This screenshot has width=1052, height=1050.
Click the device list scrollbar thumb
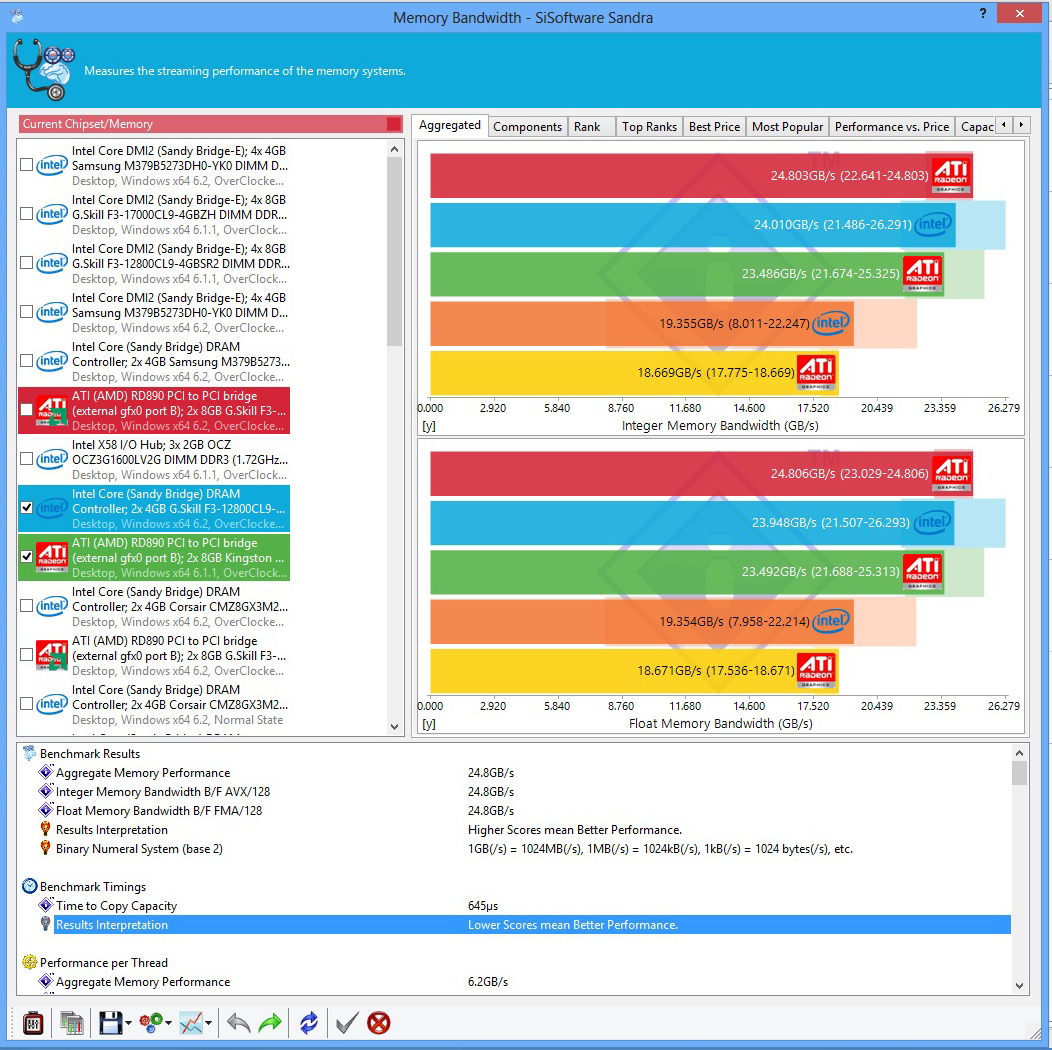click(394, 252)
